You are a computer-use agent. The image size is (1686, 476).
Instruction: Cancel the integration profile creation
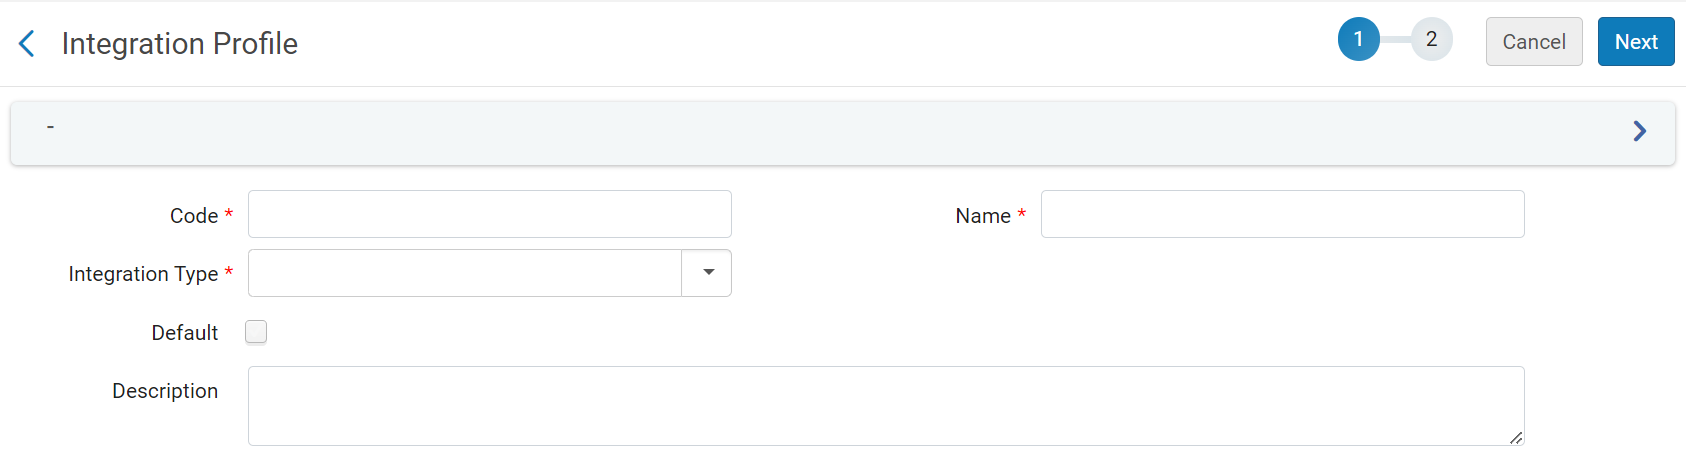(x=1533, y=42)
